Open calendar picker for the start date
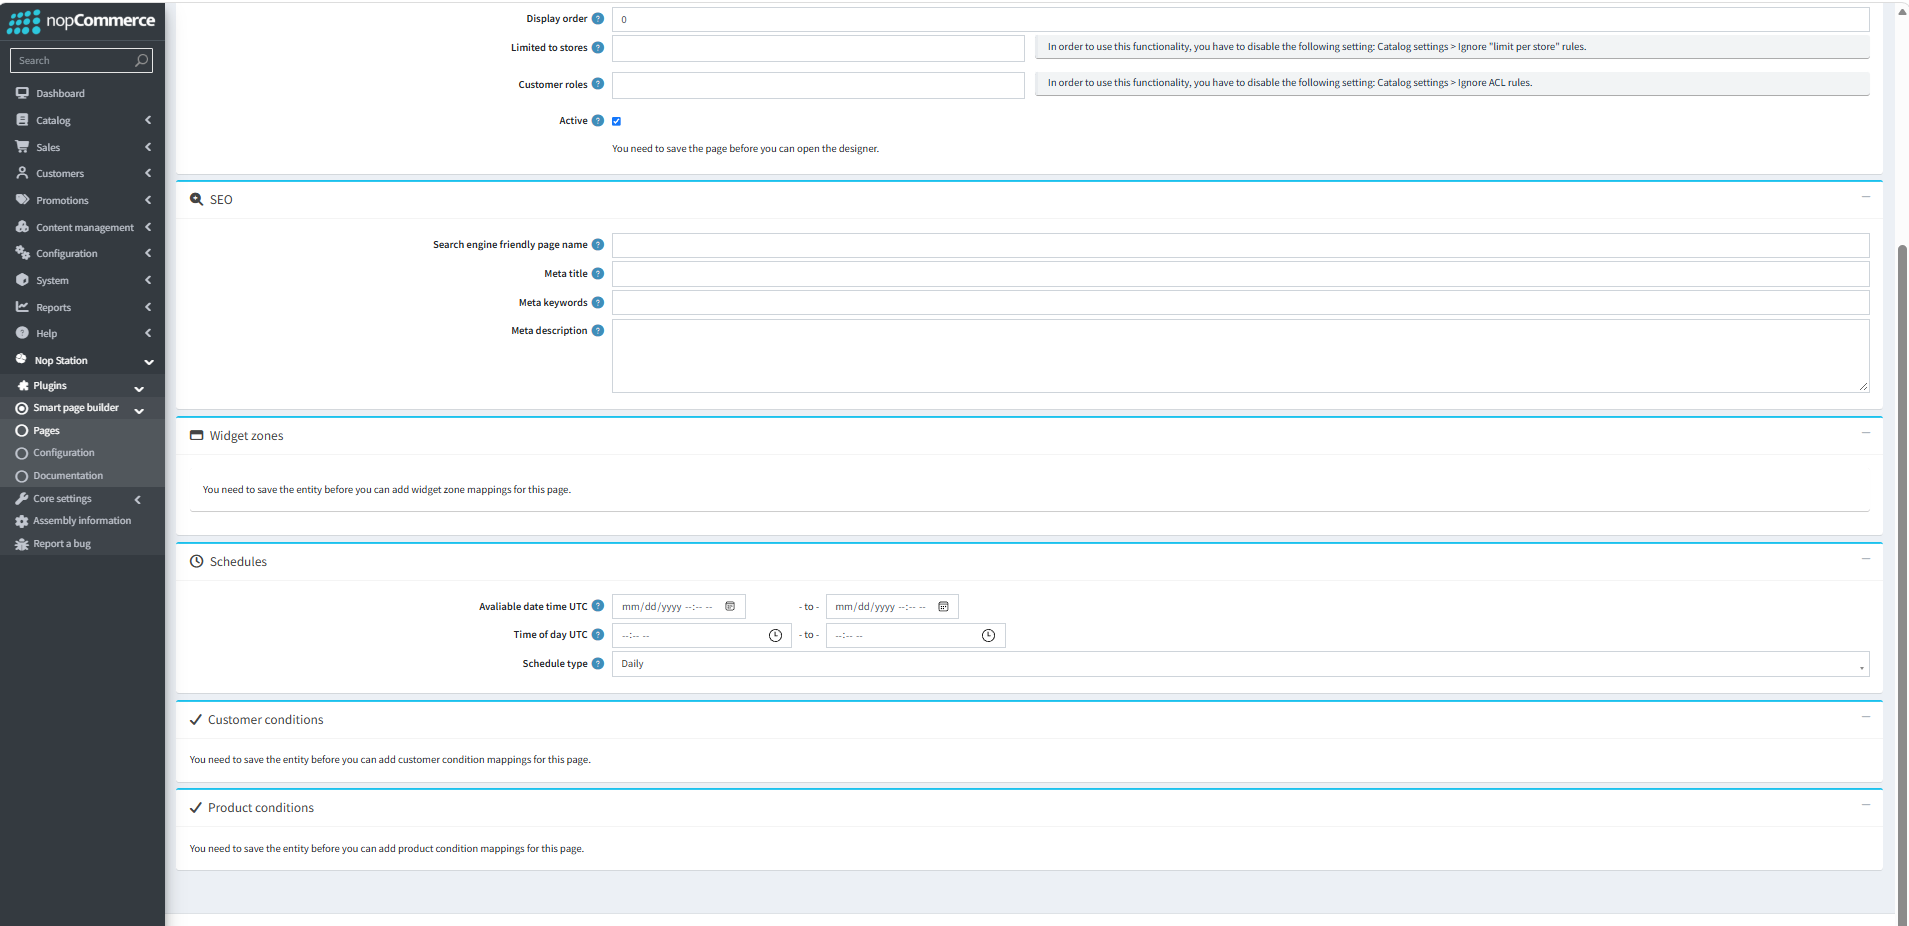 730,607
